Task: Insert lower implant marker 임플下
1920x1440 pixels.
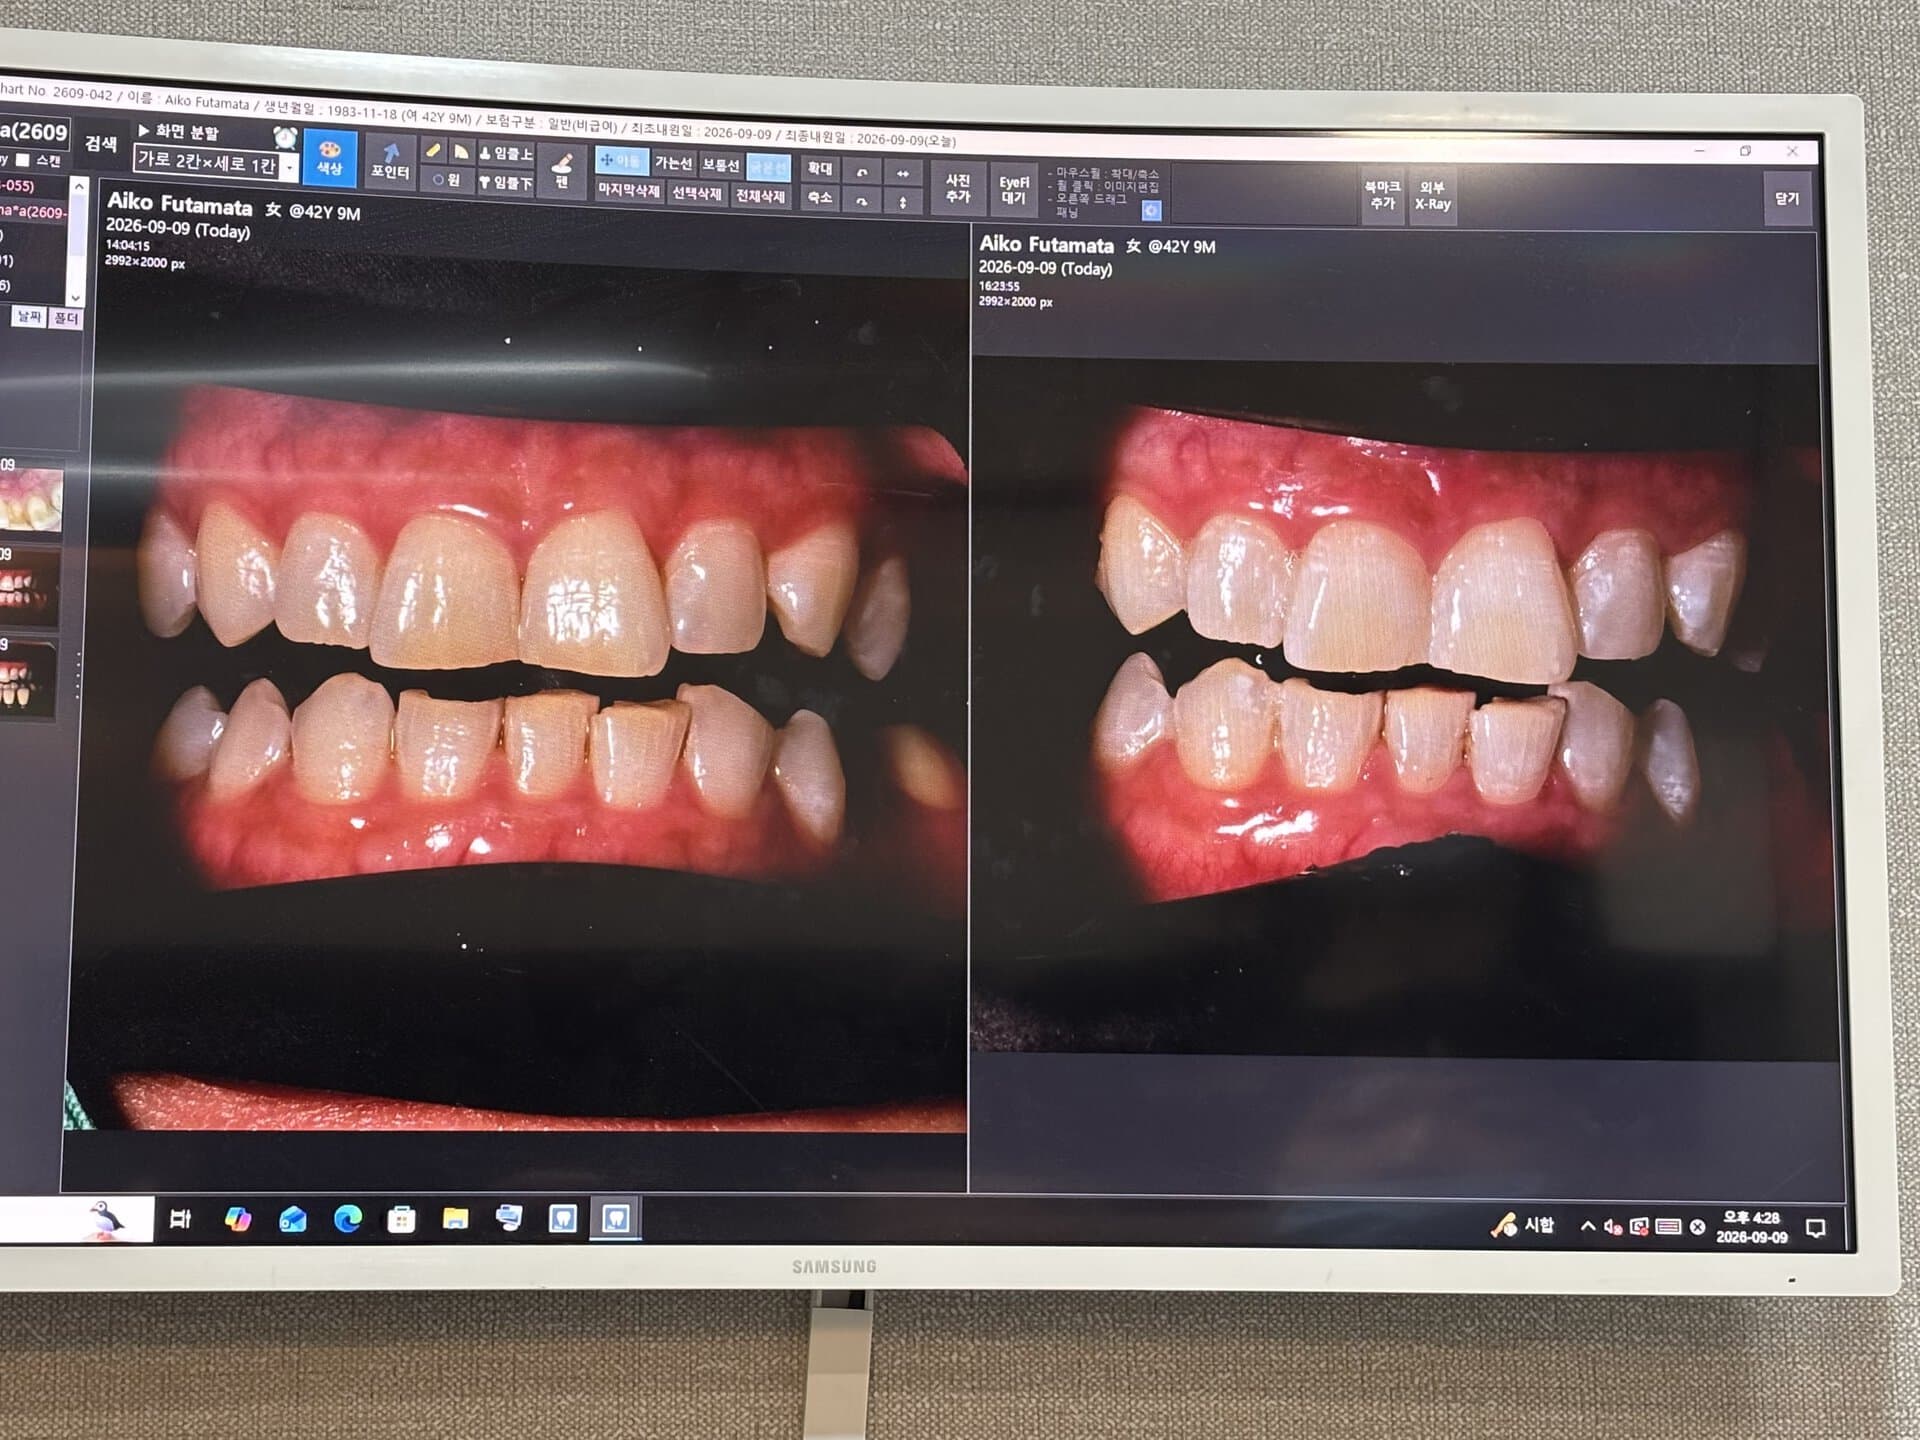Action: (506, 182)
